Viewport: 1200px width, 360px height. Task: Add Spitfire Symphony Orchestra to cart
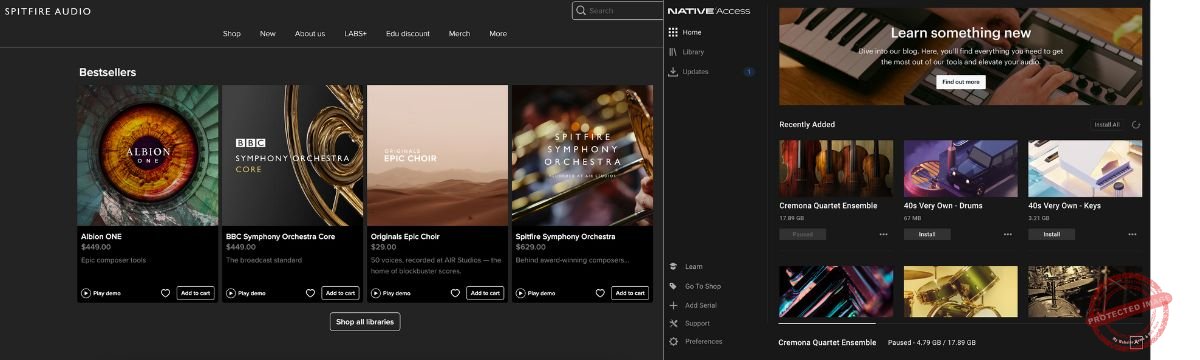point(630,293)
